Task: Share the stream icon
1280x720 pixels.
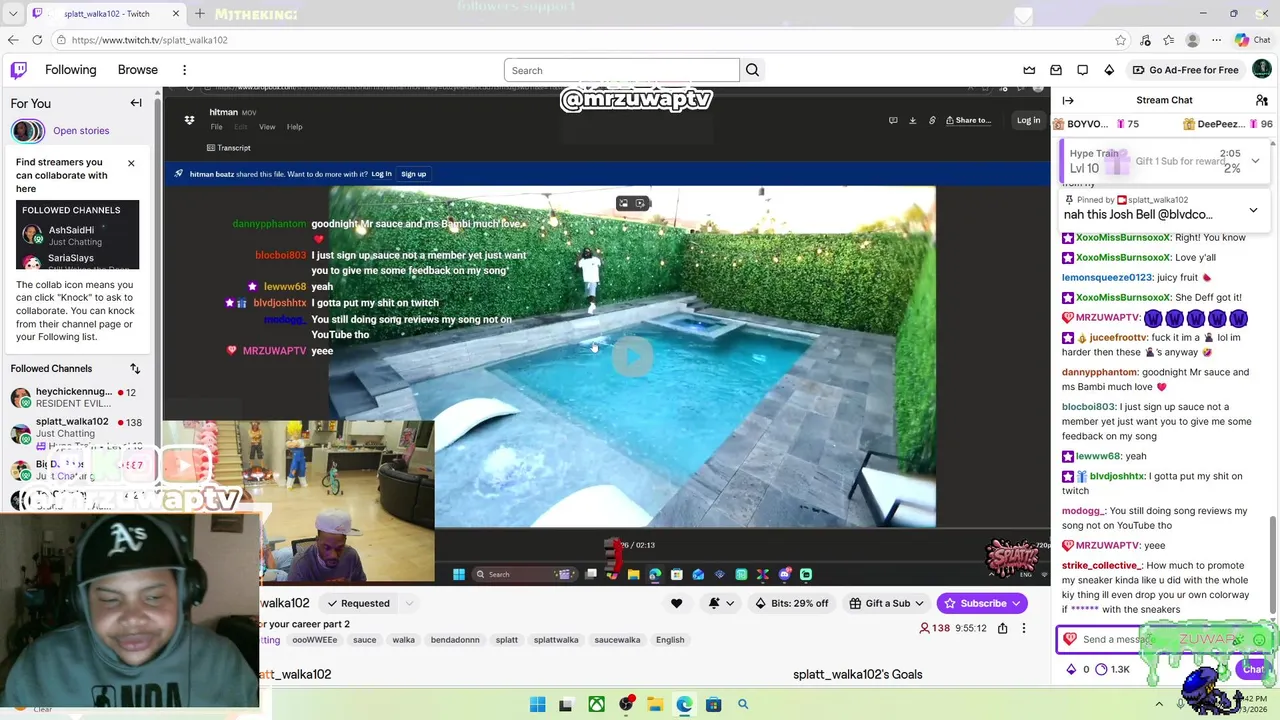Action: click(1002, 628)
